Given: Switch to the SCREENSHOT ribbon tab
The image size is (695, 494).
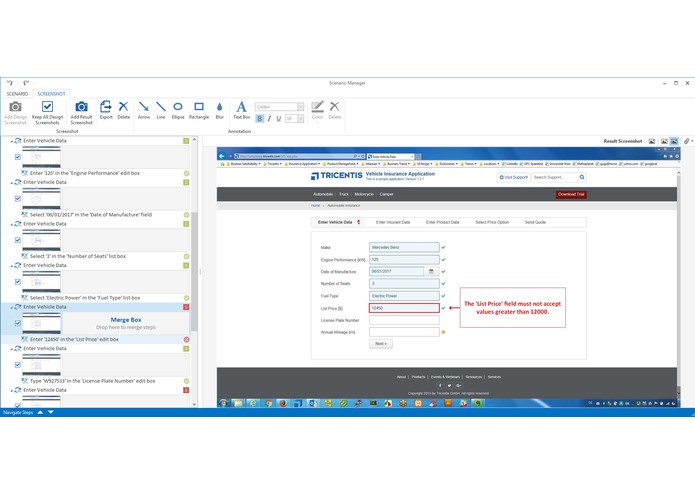Looking at the screenshot, I should pos(51,94).
